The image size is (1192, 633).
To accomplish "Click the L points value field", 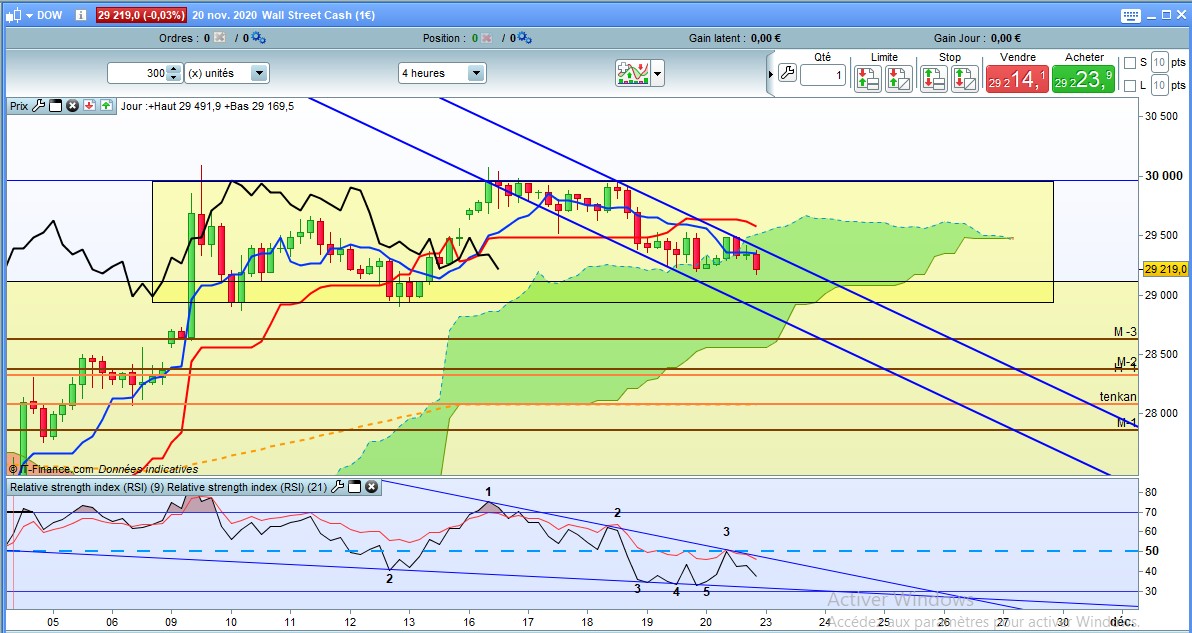I will tap(1159, 85).
